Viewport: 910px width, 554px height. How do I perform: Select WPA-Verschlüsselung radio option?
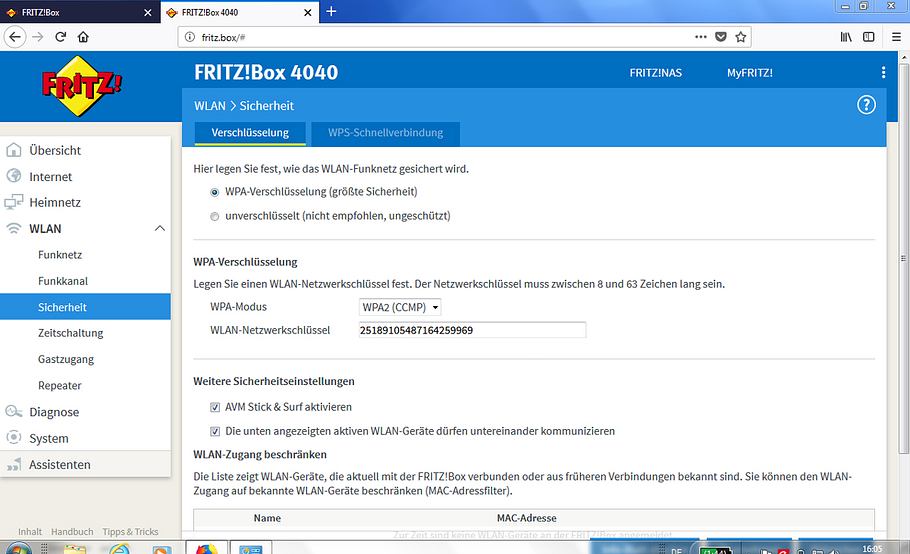point(215,191)
